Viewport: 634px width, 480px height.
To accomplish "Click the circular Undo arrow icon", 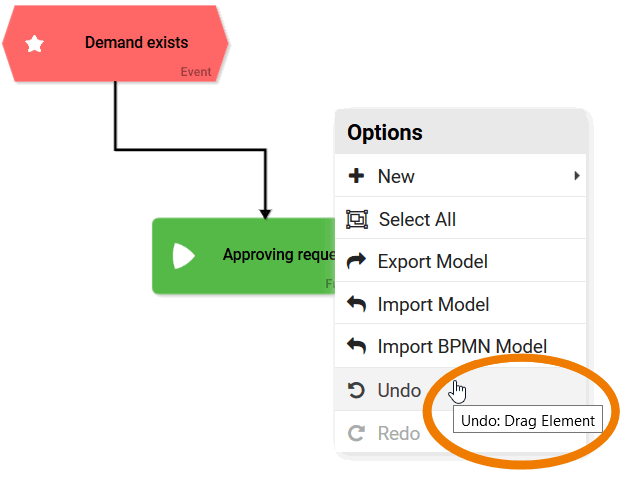I will click(356, 390).
